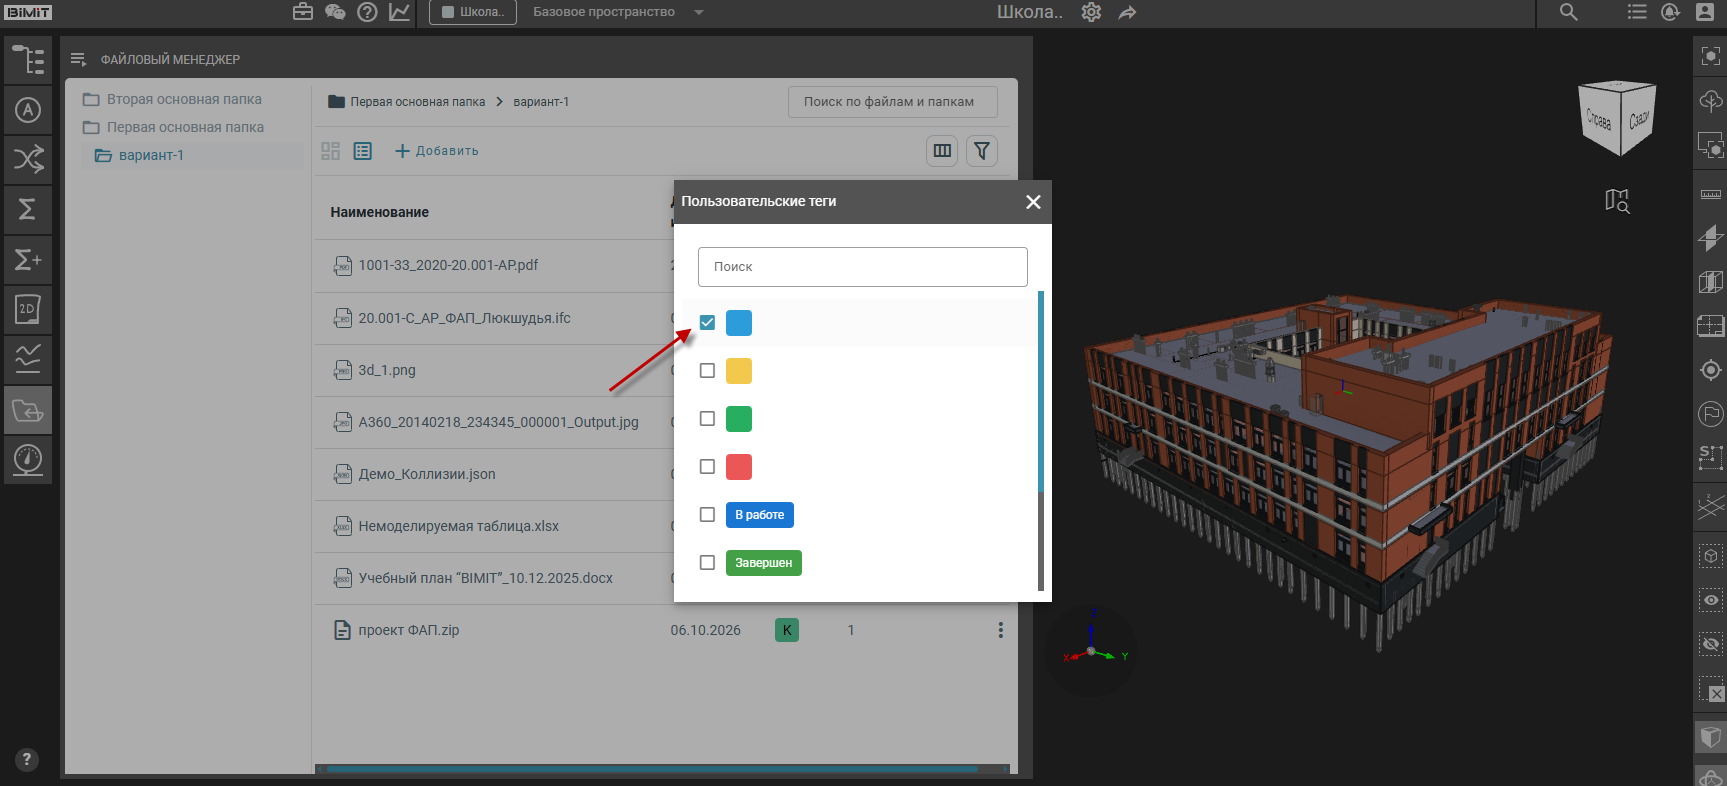Screen dimensions: 1727x786
Task: Open the line chart icon in top bar
Action: point(399,12)
